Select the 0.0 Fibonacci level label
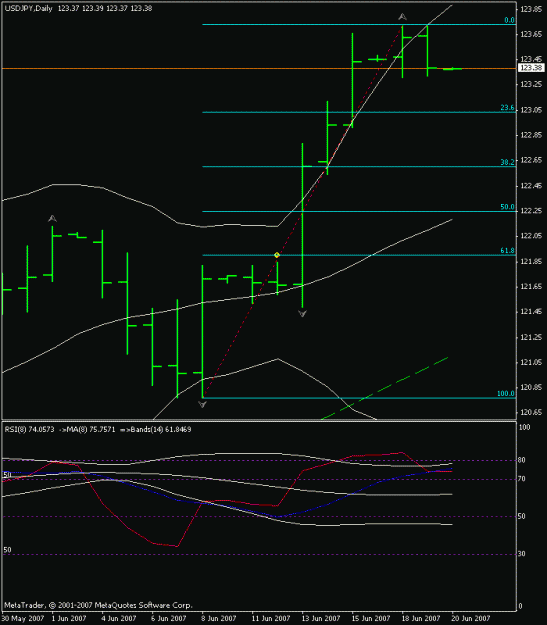547x625 pixels. [x=509, y=20]
